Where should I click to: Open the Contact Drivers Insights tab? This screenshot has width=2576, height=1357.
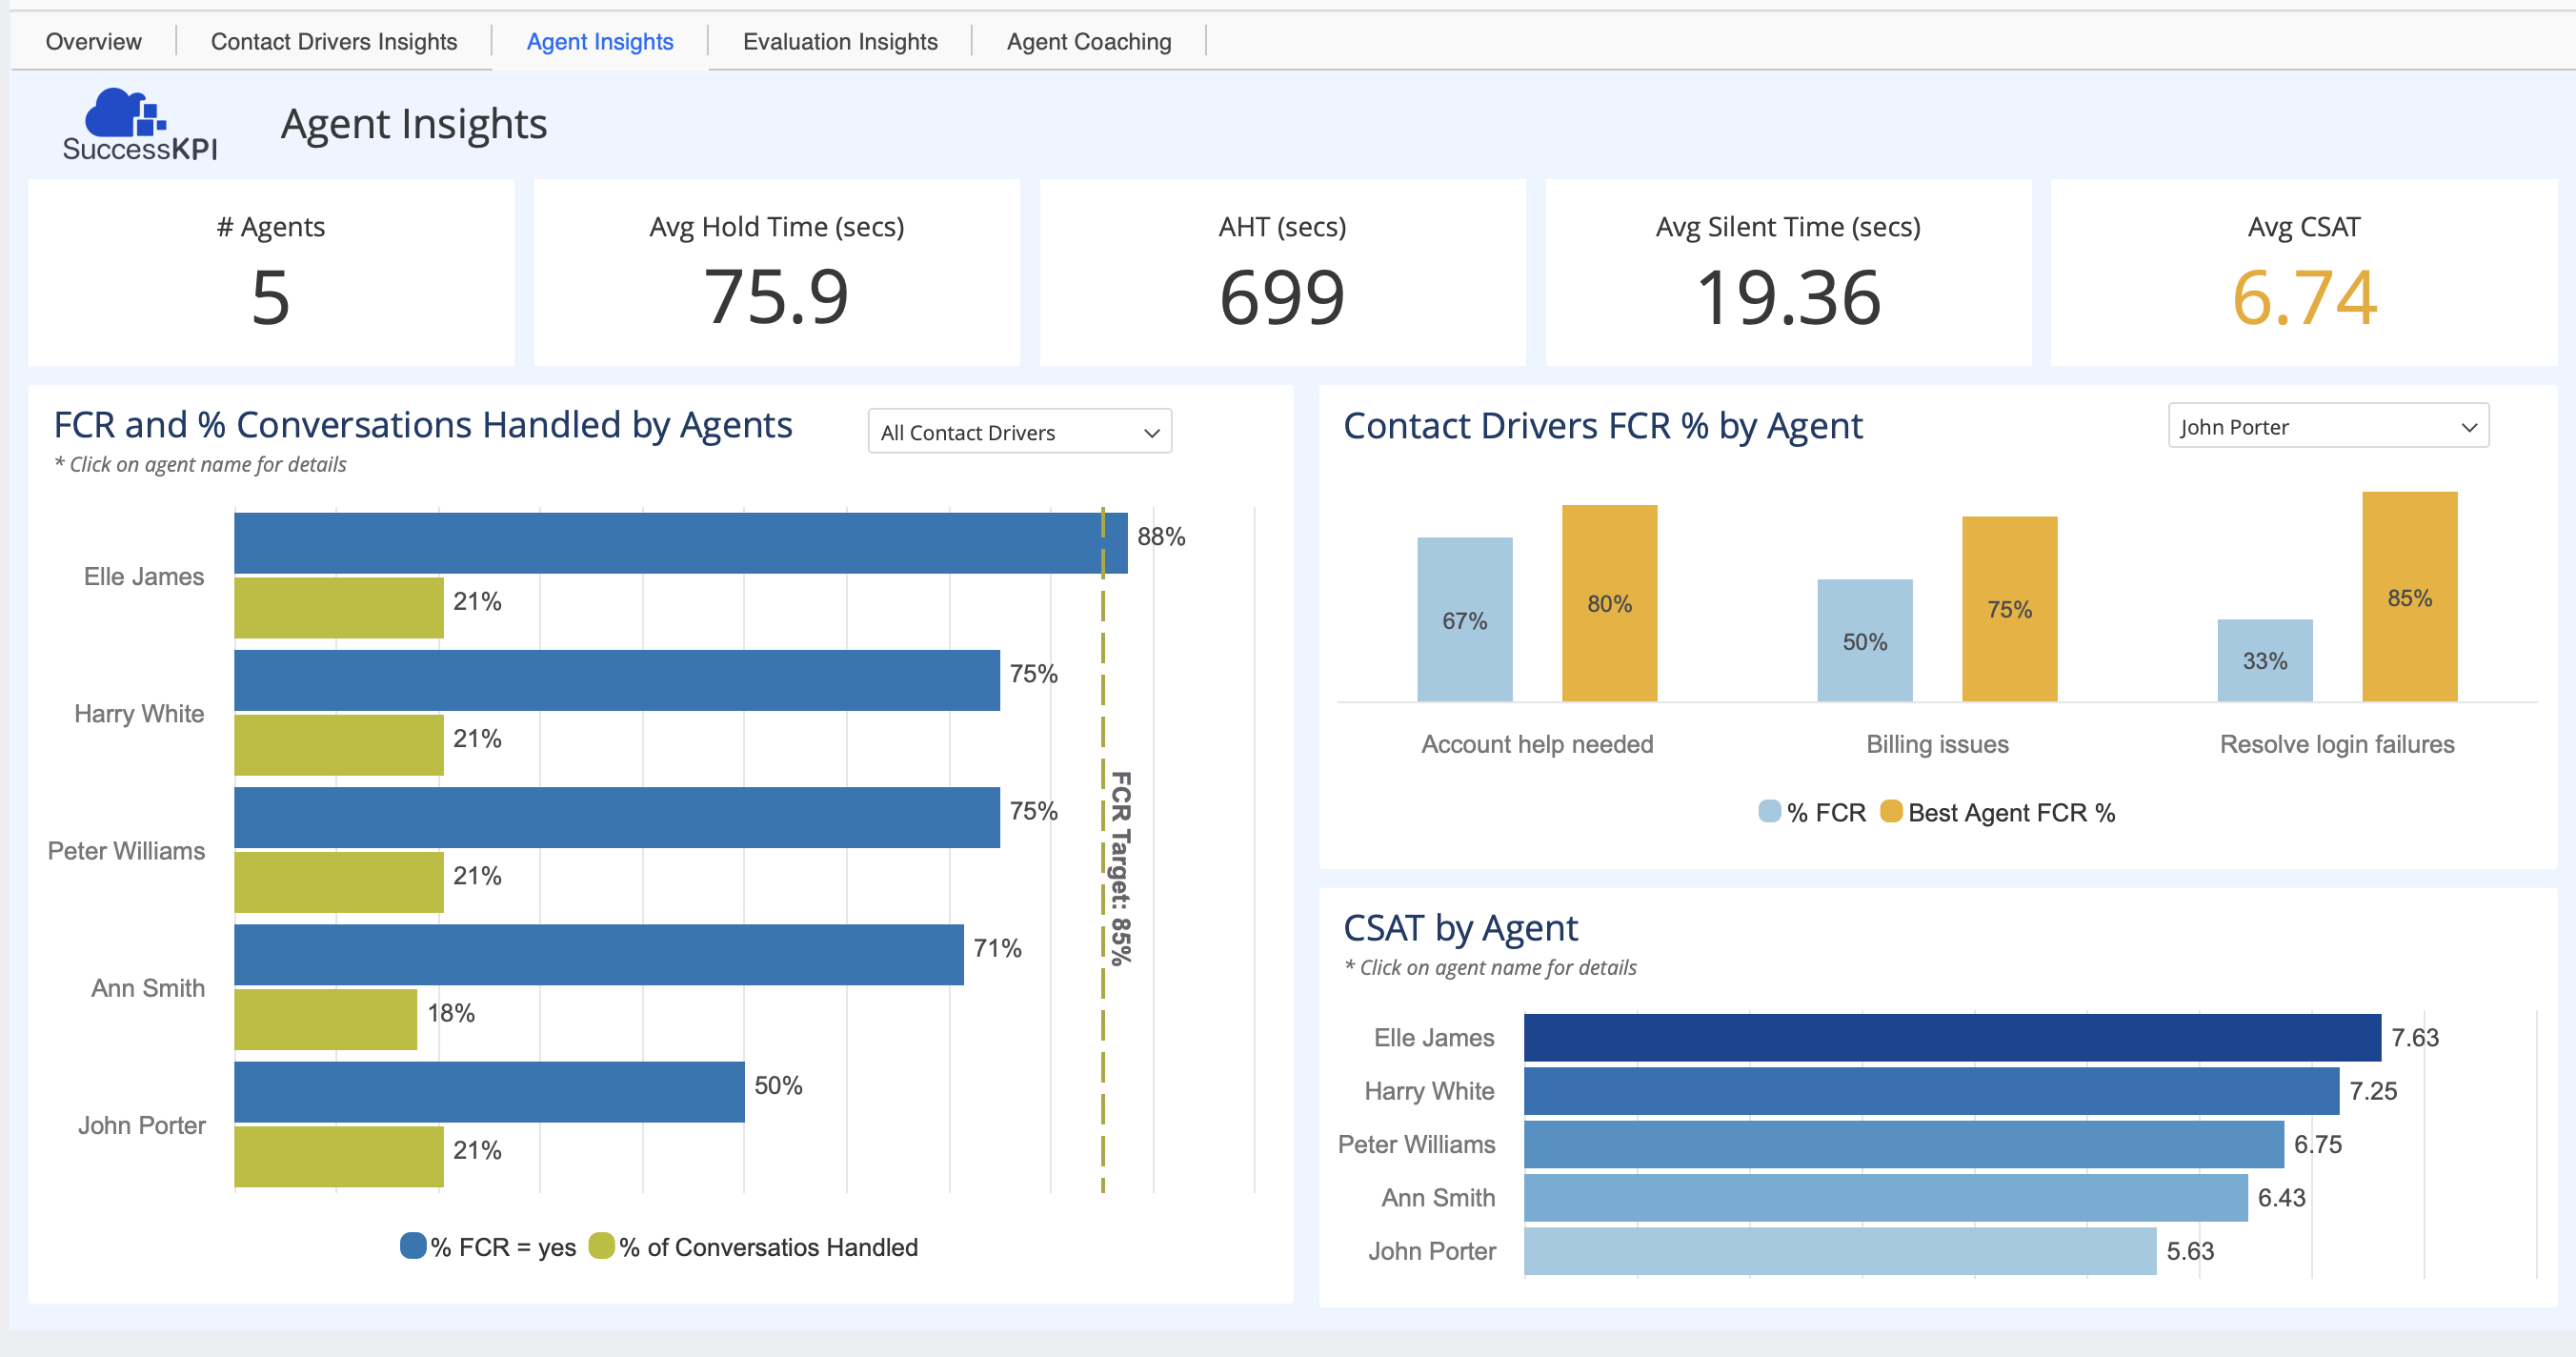(333, 41)
